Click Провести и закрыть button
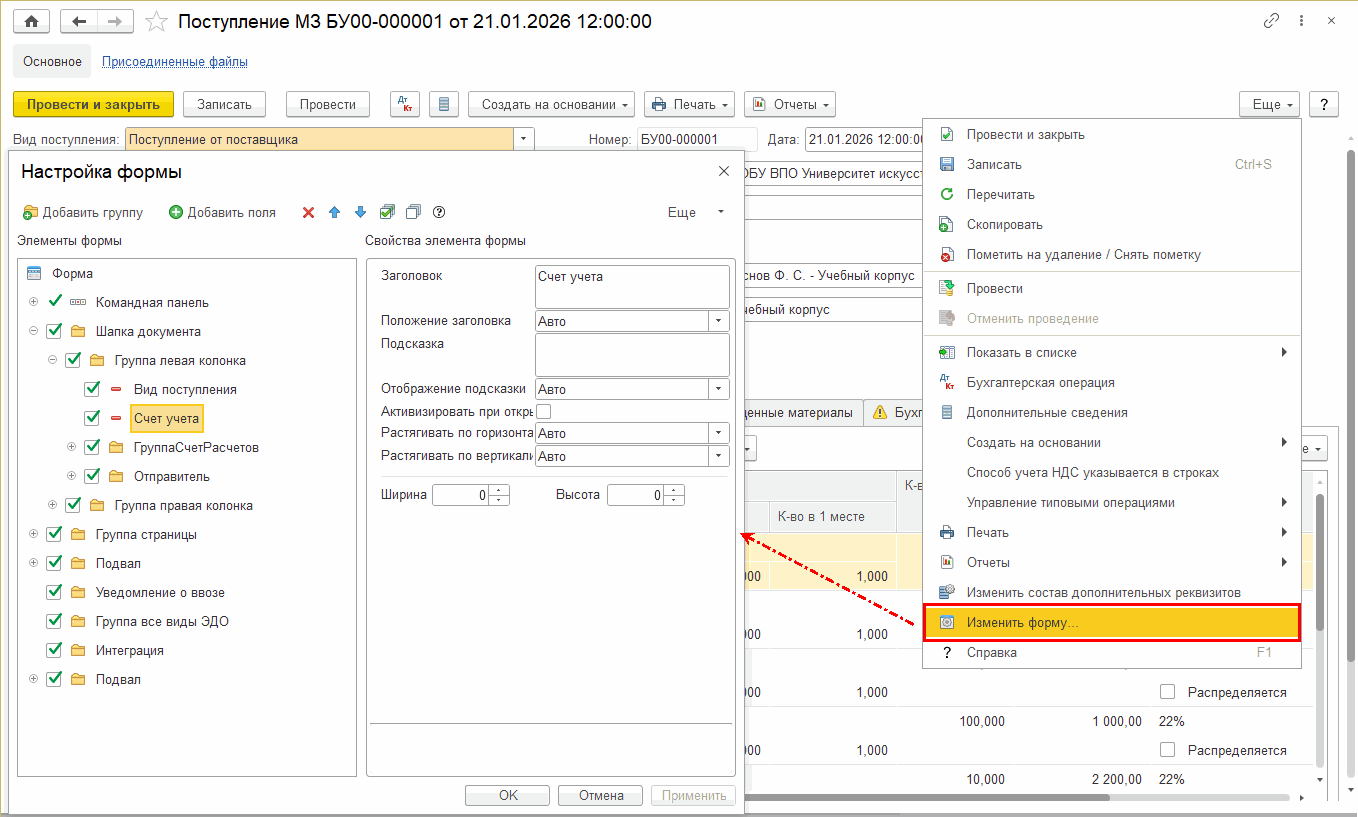Image resolution: width=1358 pixels, height=817 pixels. (93, 104)
